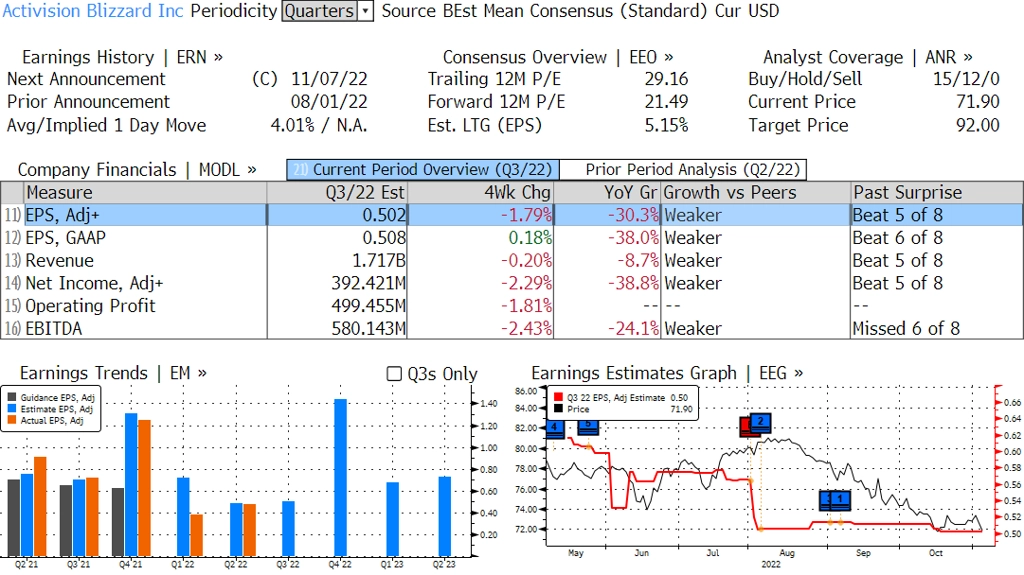
Task: Click the Net Income 392.421M estimate cell
Action: coord(337,284)
